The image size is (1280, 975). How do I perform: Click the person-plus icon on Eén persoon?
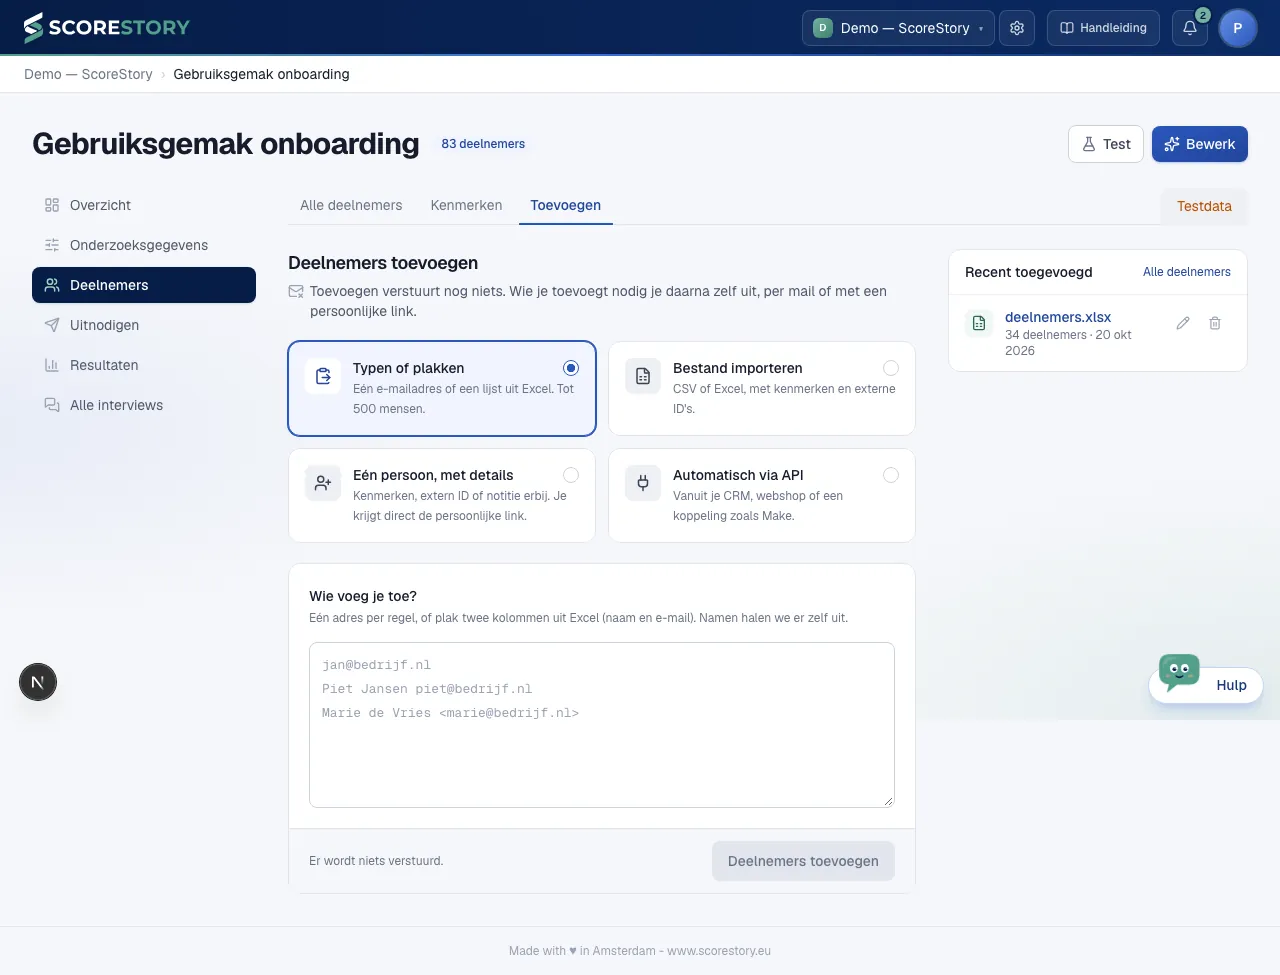click(323, 483)
